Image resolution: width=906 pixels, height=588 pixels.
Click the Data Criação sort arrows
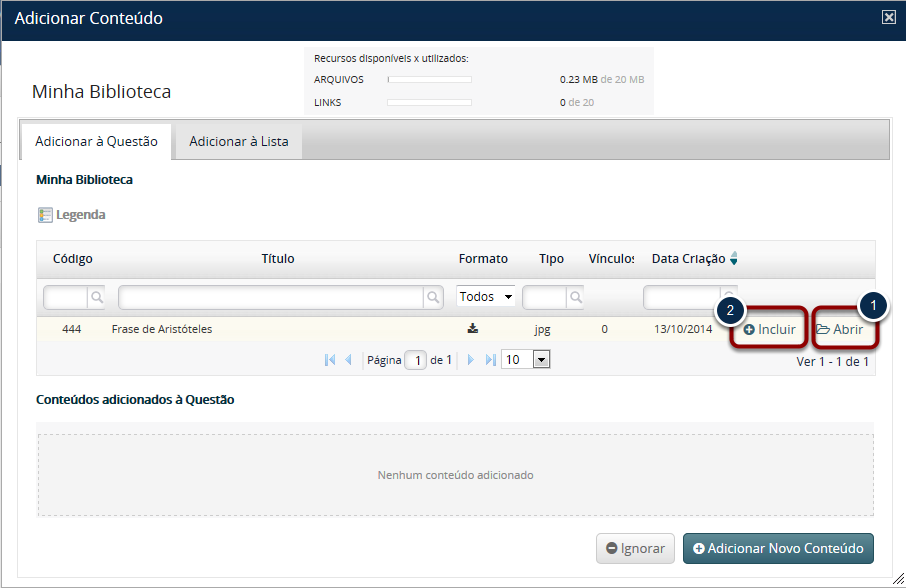[733, 259]
